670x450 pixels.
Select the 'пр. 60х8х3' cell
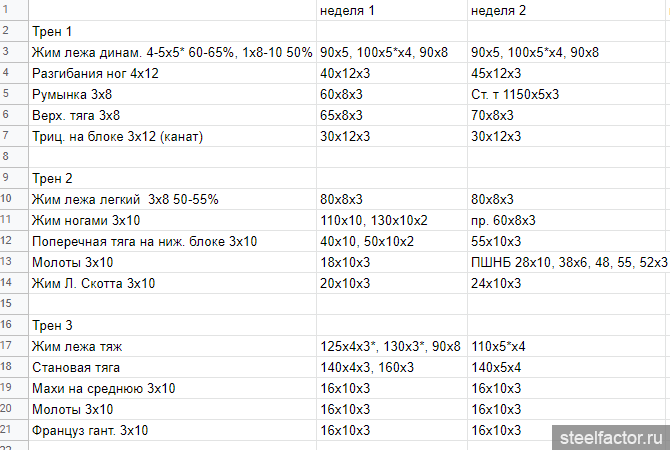coord(568,220)
